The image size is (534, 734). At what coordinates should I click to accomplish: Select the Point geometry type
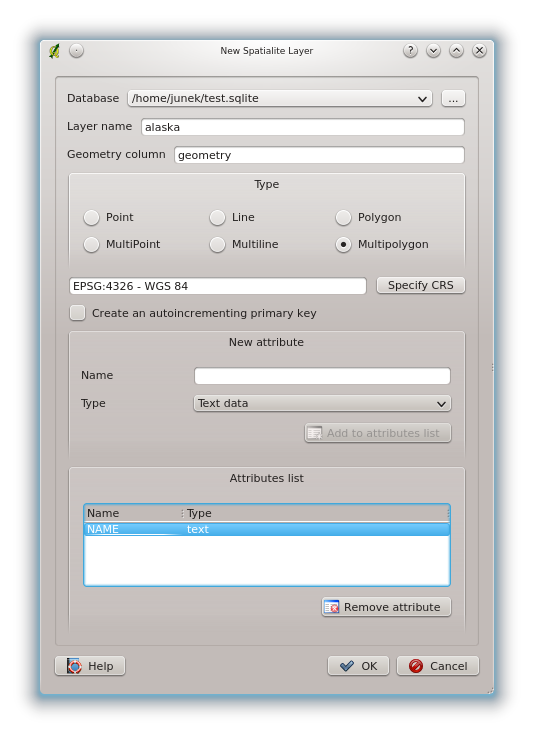click(91, 217)
